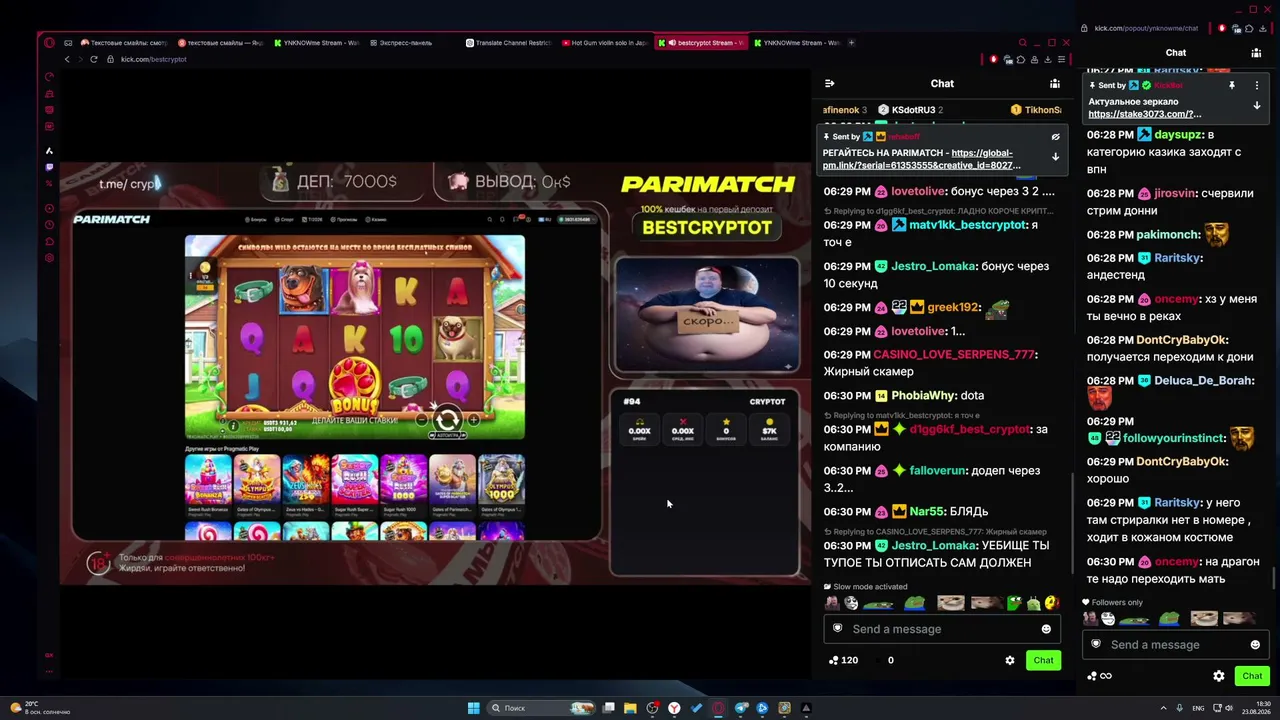
Task: Open viewer list in the popout chat
Action: coord(1256,53)
